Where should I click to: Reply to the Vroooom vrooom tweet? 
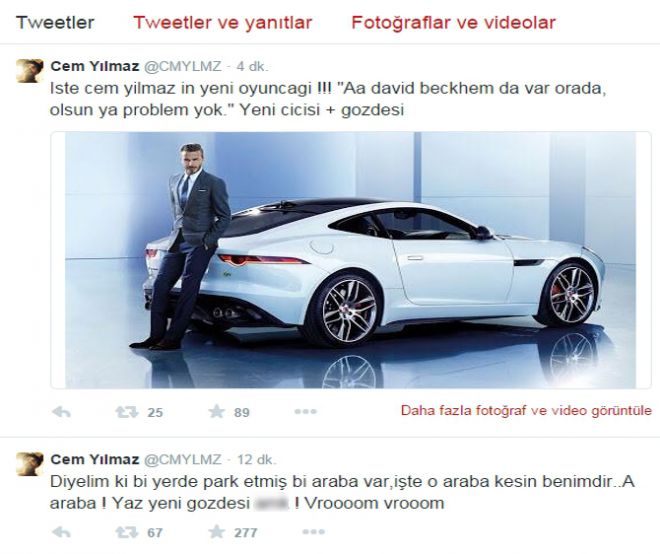tap(61, 532)
